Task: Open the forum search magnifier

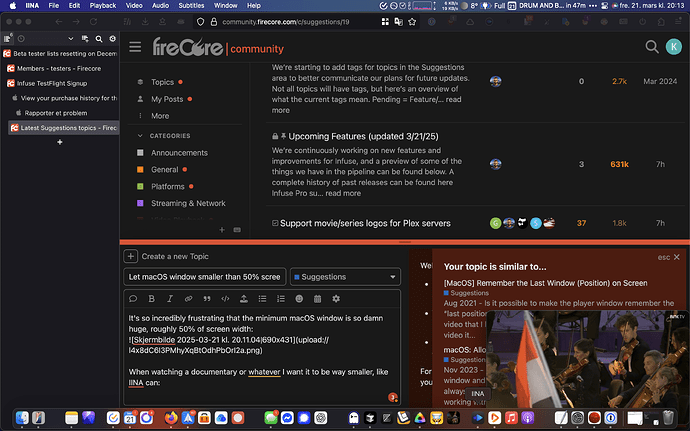Action: pyautogui.click(x=652, y=47)
